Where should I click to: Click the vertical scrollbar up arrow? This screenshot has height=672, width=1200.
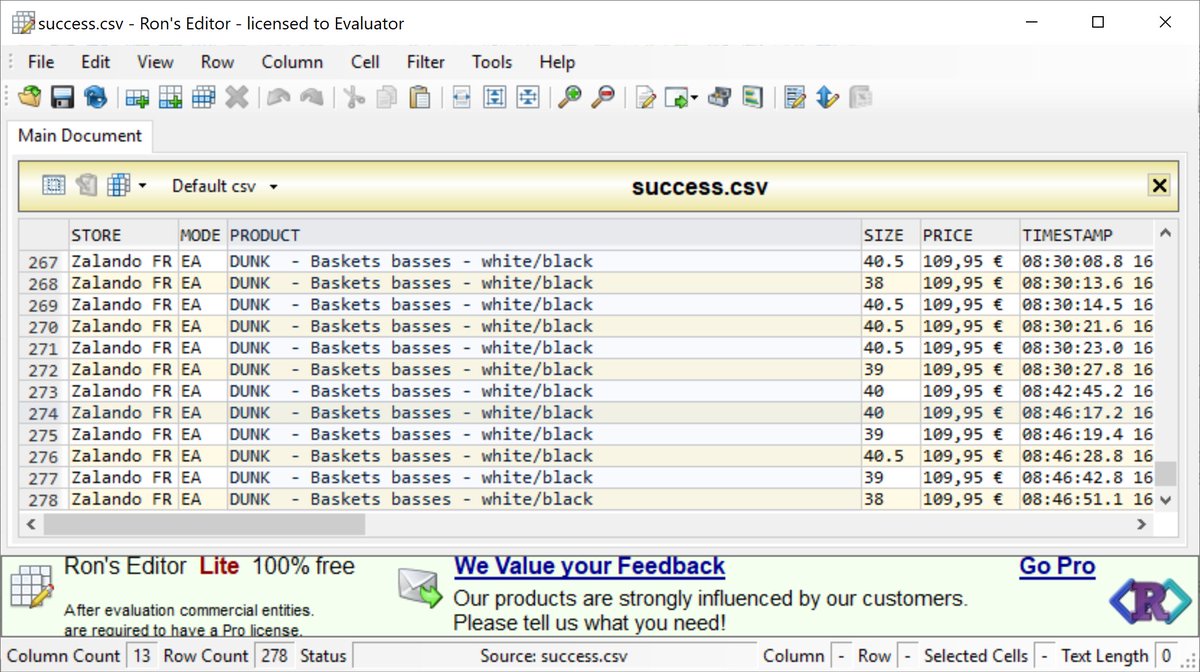coord(1166,232)
